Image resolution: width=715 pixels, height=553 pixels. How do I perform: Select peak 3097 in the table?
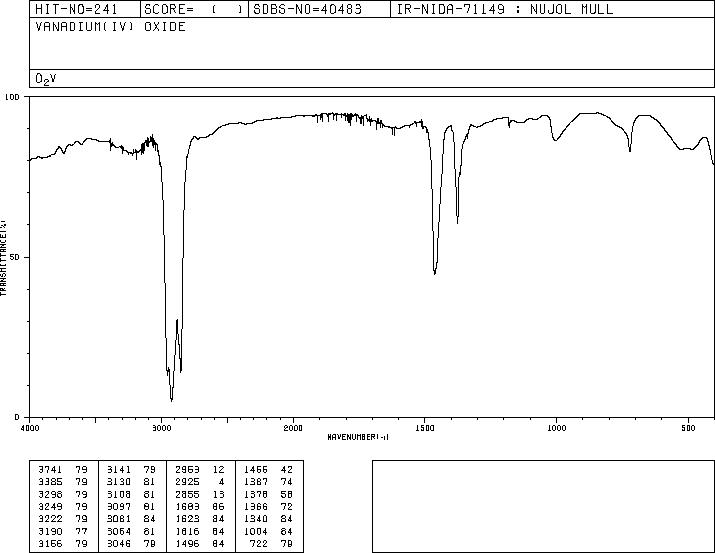(x=119, y=506)
